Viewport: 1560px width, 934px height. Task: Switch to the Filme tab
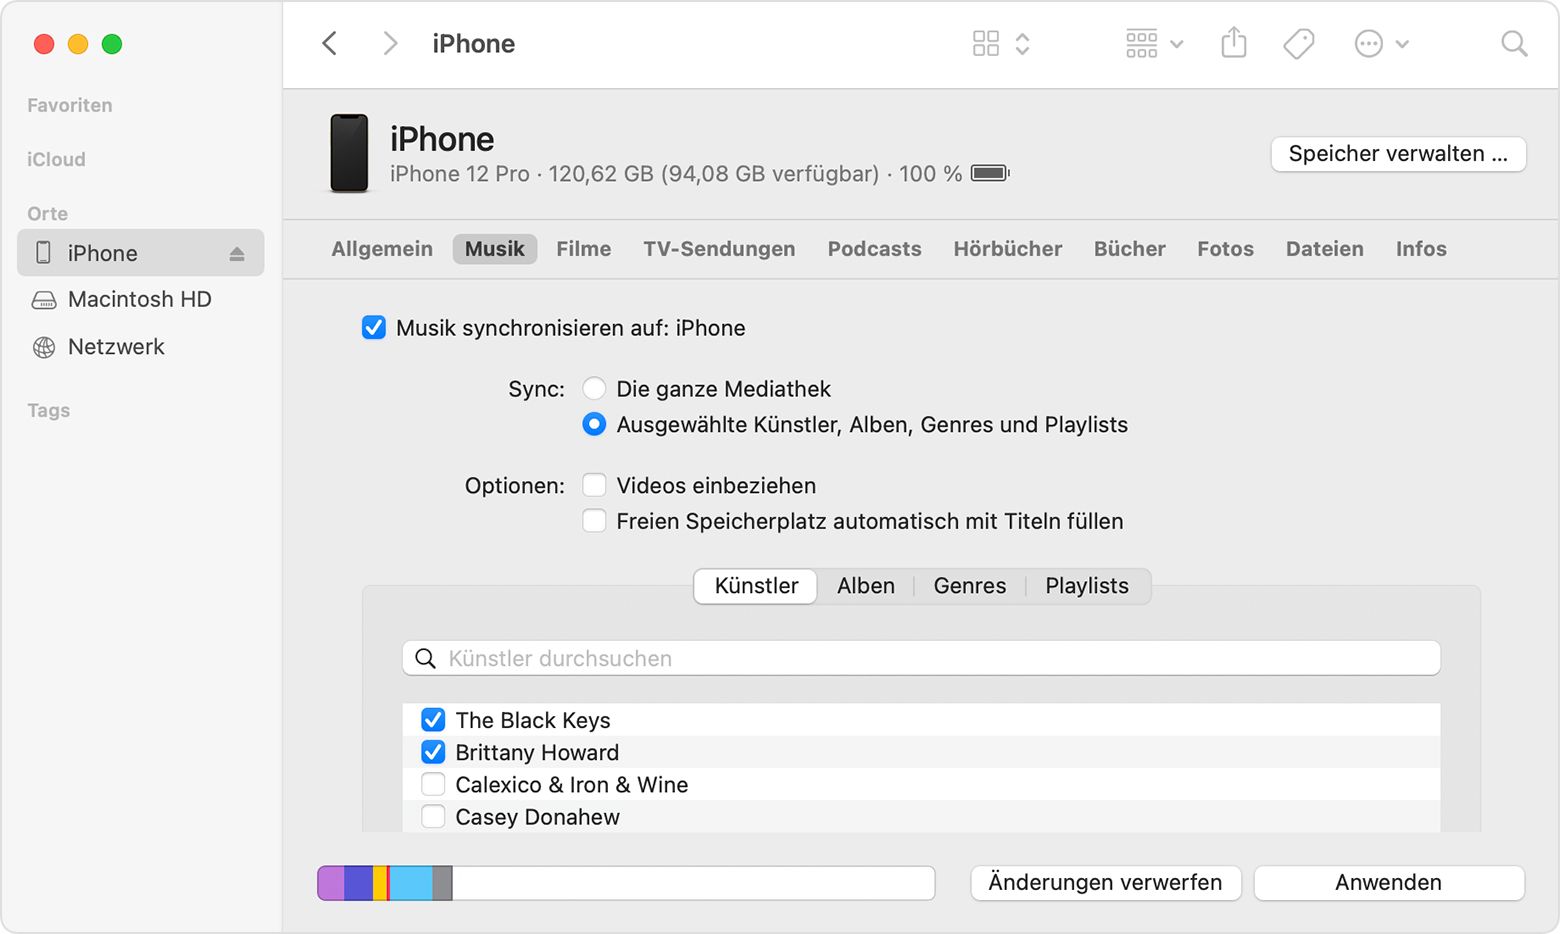point(584,249)
